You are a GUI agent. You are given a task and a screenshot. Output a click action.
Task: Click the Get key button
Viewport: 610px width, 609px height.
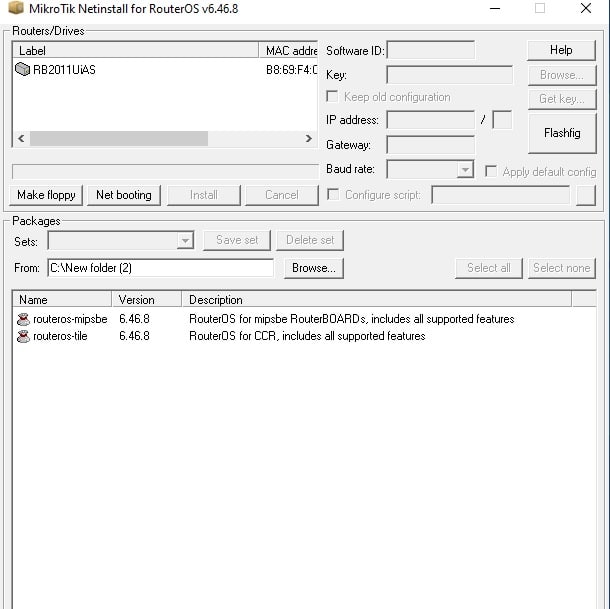(562, 99)
